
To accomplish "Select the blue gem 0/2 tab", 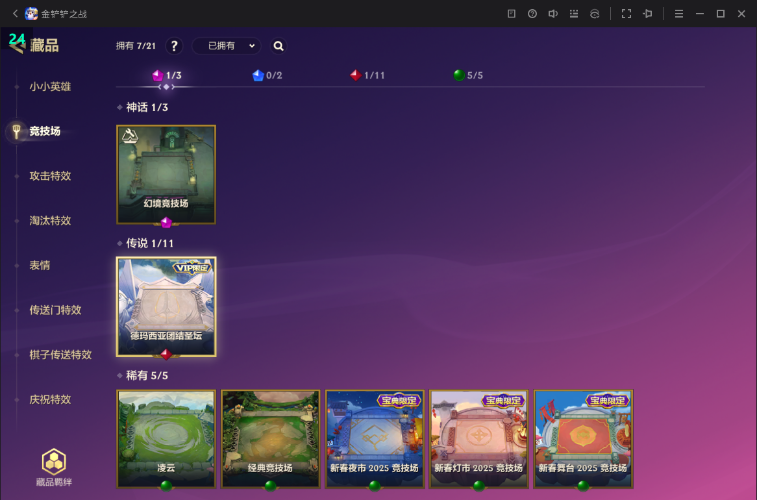I will [x=267, y=75].
